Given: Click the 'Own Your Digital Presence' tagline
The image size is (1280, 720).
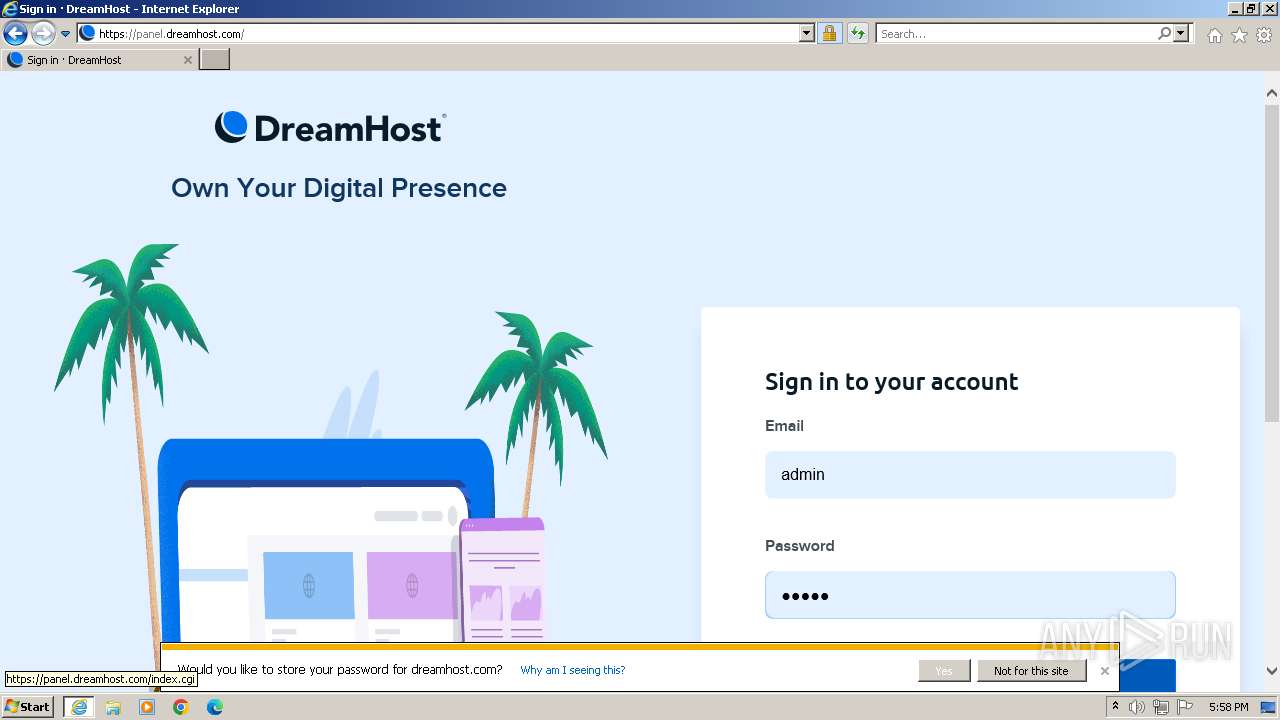Looking at the screenshot, I should tap(339, 188).
